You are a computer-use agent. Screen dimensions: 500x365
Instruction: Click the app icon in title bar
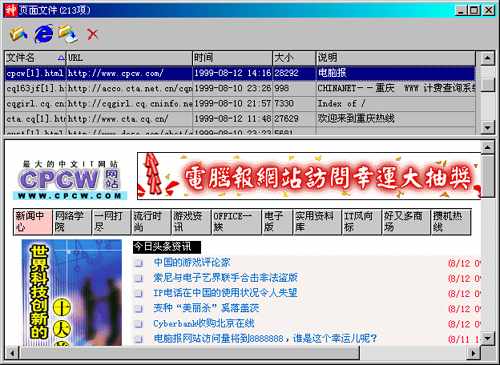click(11, 10)
